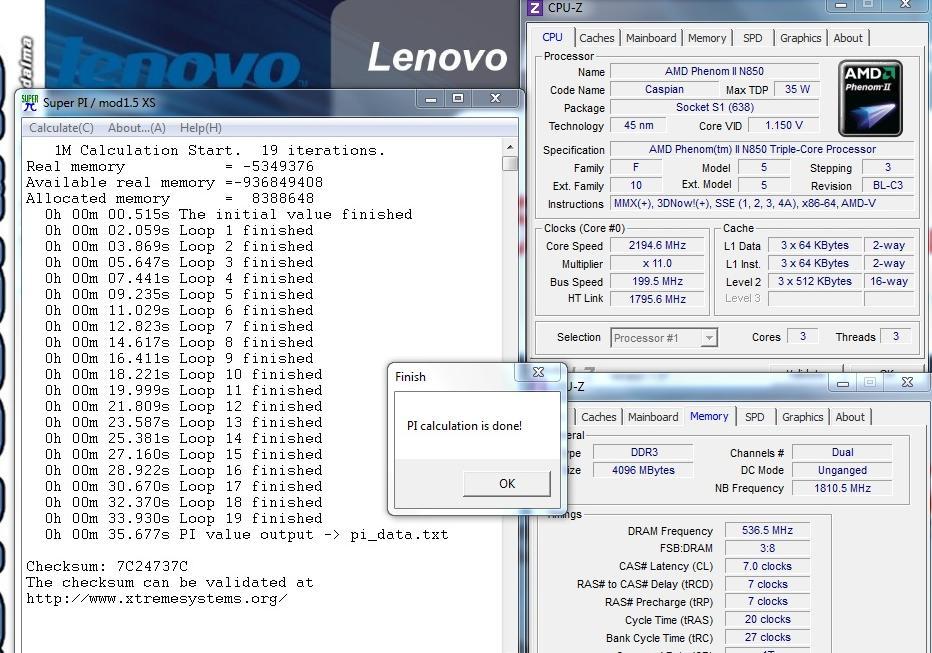Click the Super PI vertical scrollbar thumb
932x653 pixels.
click(509, 163)
